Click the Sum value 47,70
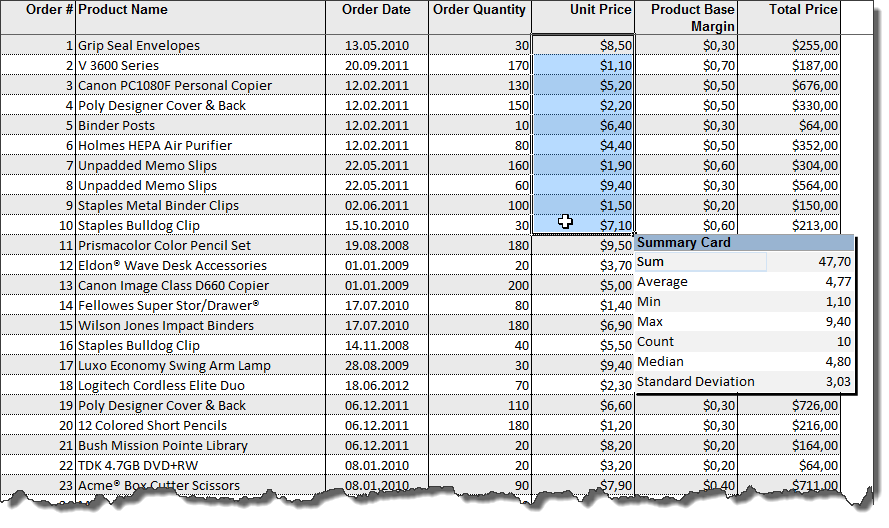 [x=835, y=262]
